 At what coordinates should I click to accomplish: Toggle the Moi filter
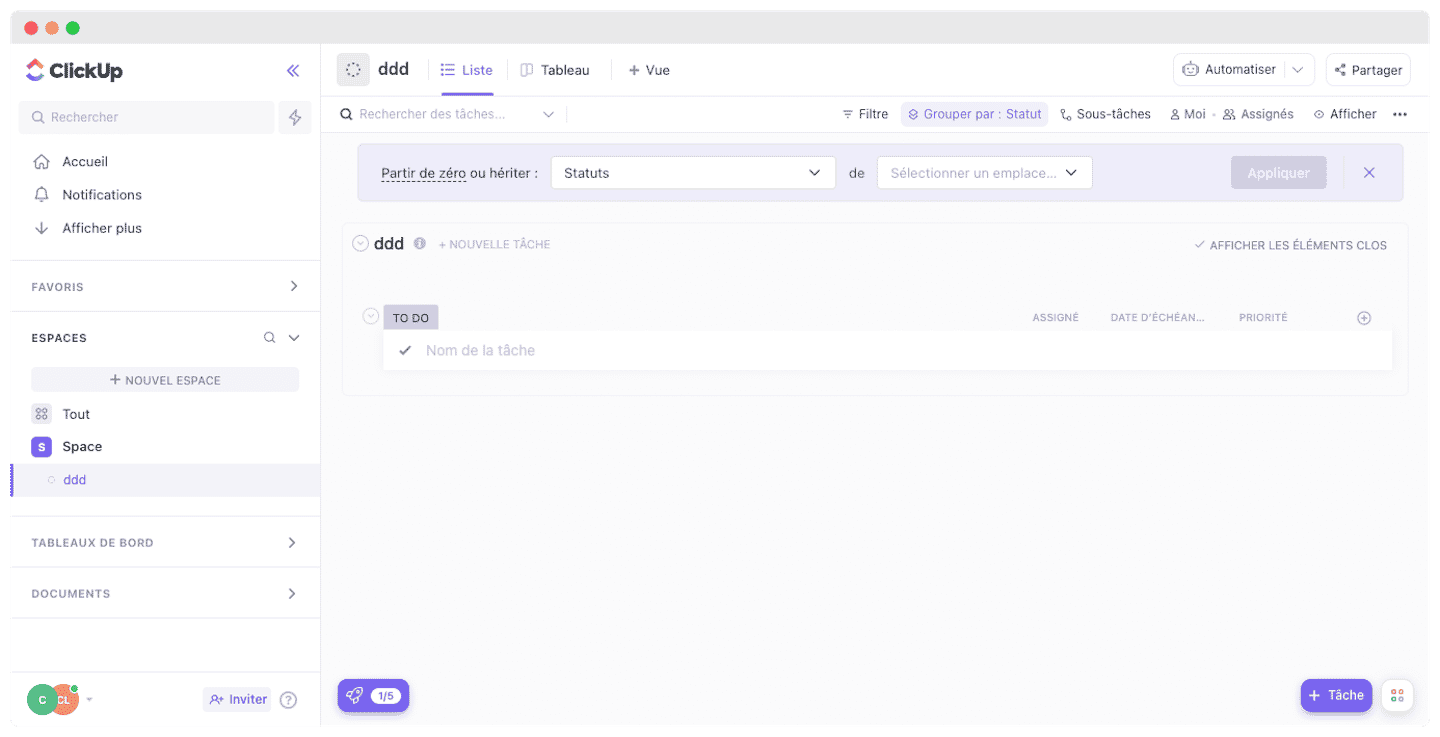pyautogui.click(x=1187, y=114)
